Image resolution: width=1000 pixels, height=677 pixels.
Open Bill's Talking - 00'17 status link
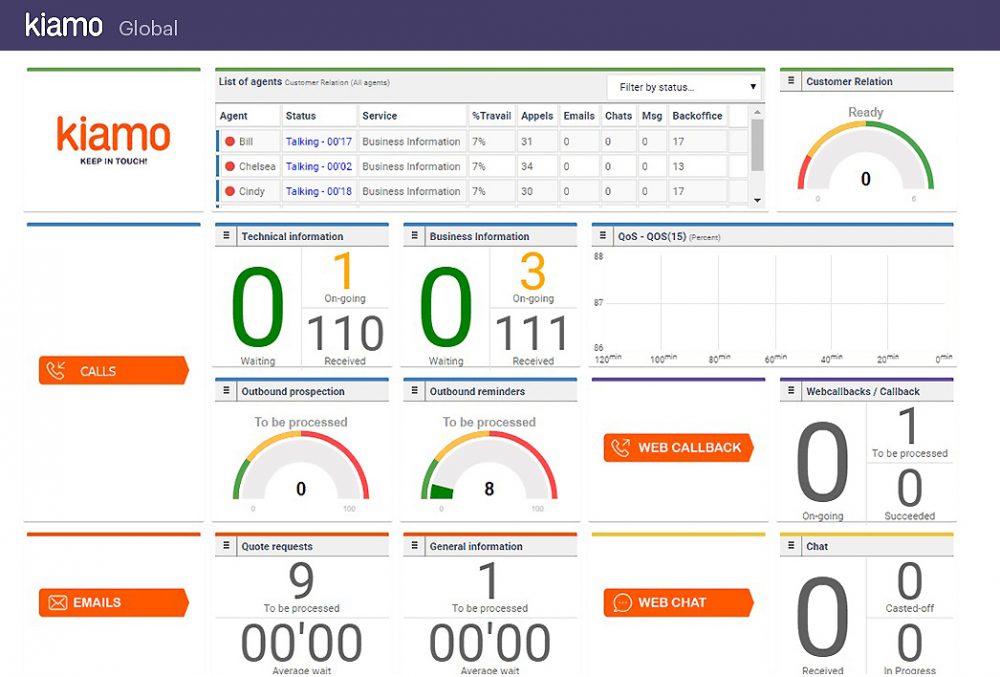(319, 142)
